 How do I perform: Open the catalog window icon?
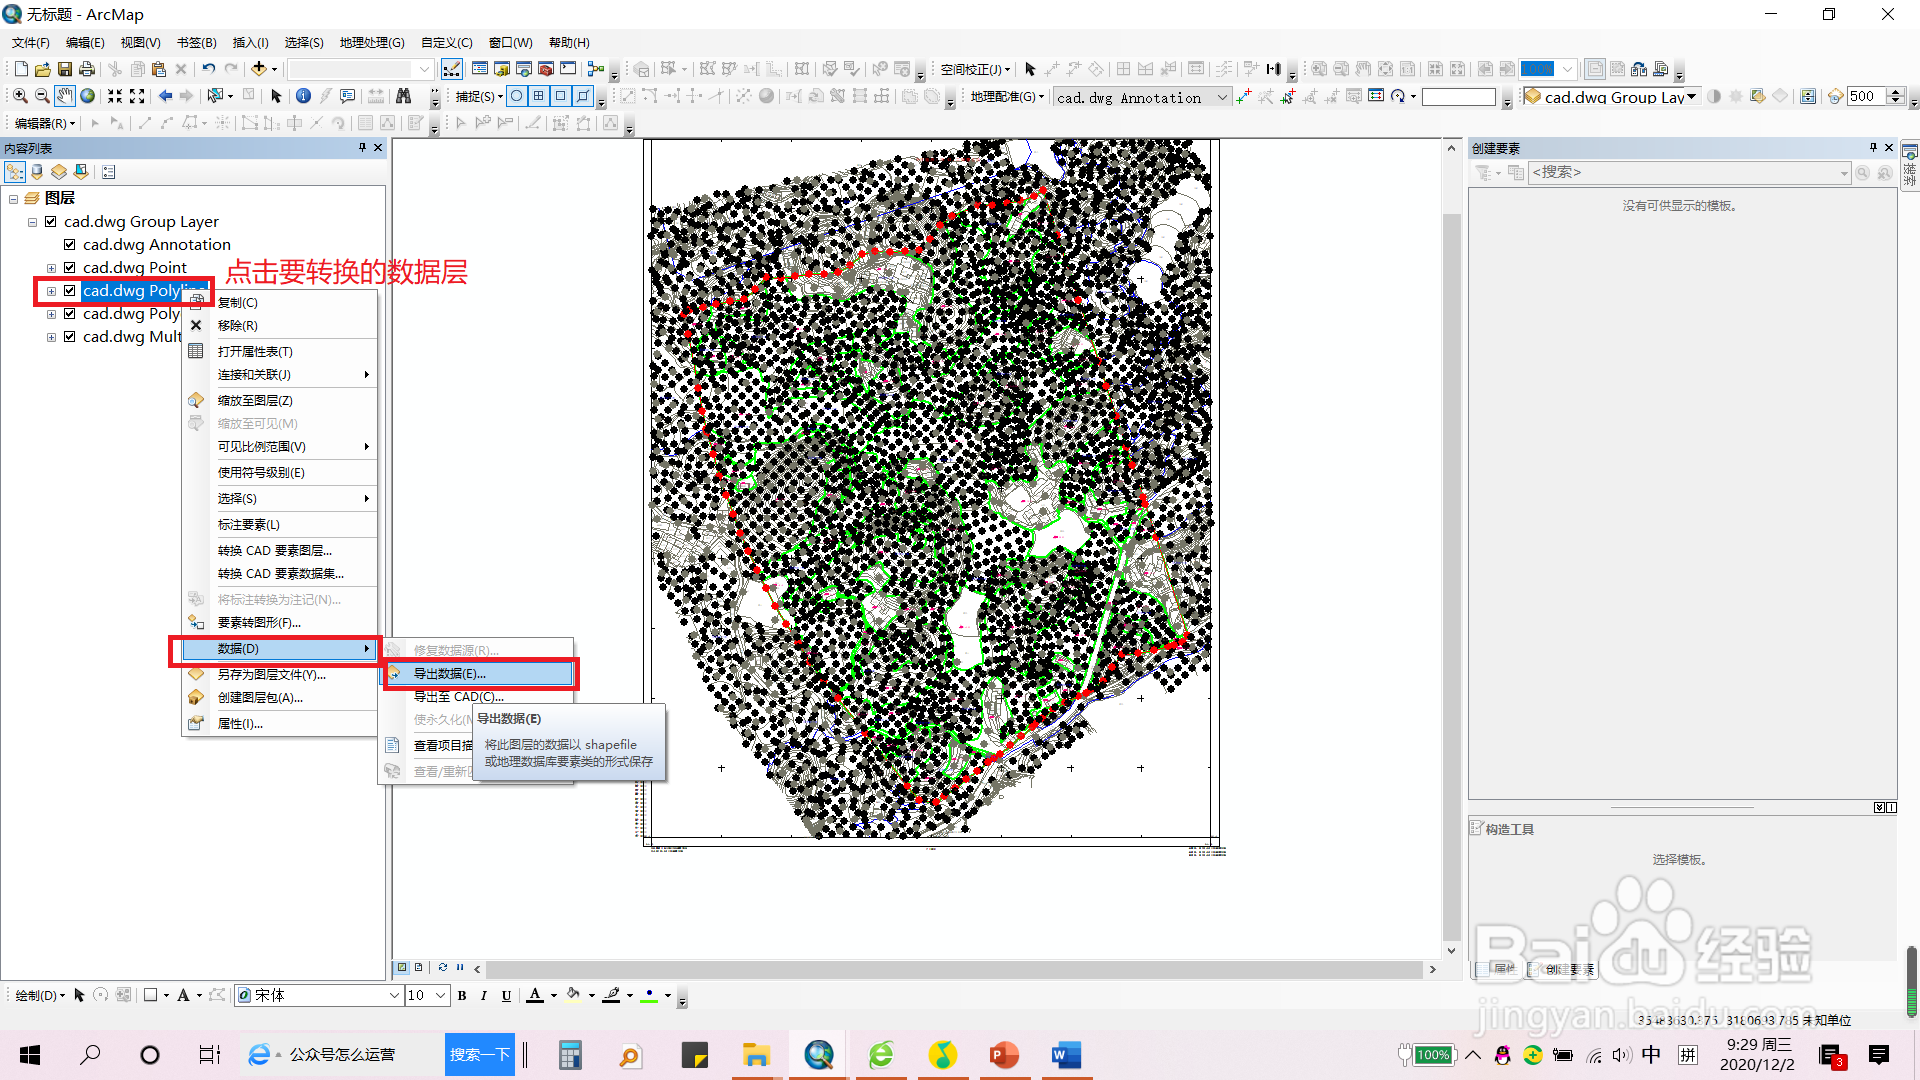point(502,68)
